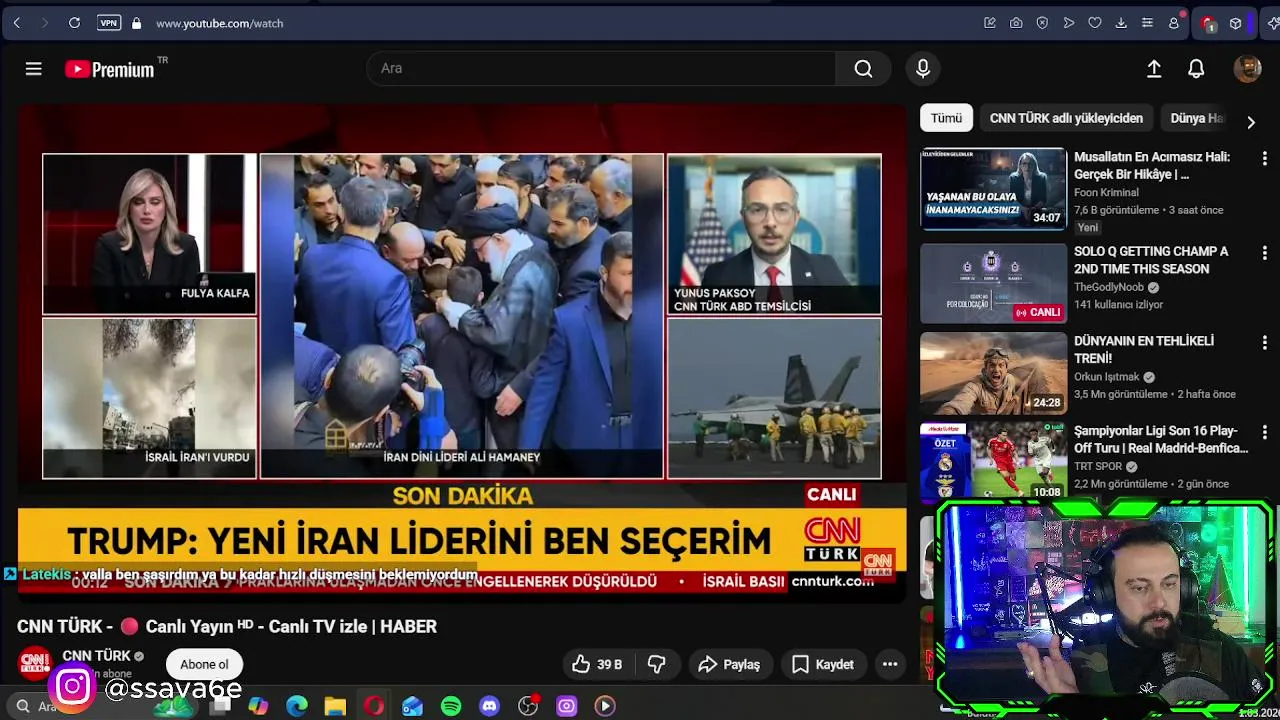Viewport: 1280px width, 720px height.
Task: Dislike the CNN TÜRK video
Action: pos(656,664)
